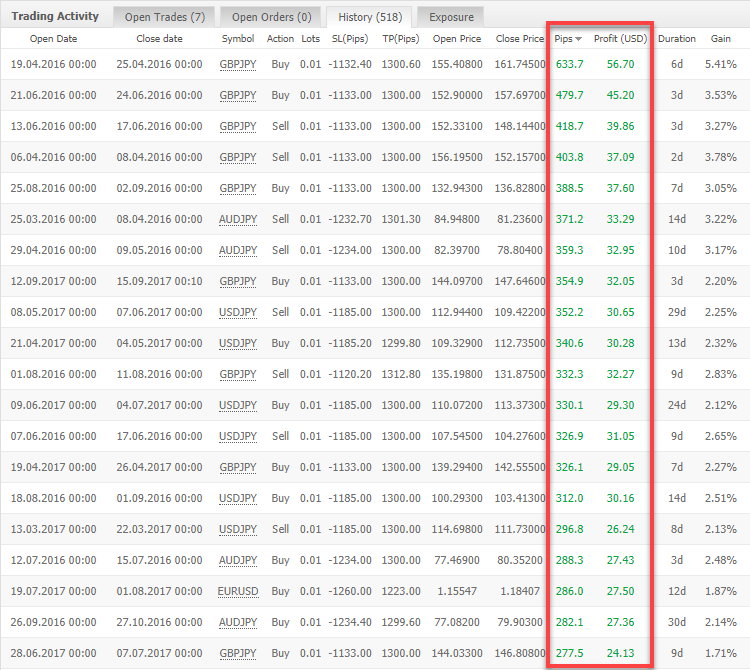Image resolution: width=750 pixels, height=670 pixels.
Task: Open GBPJPY link in 19.04.2017 row
Action: [x=238, y=468]
